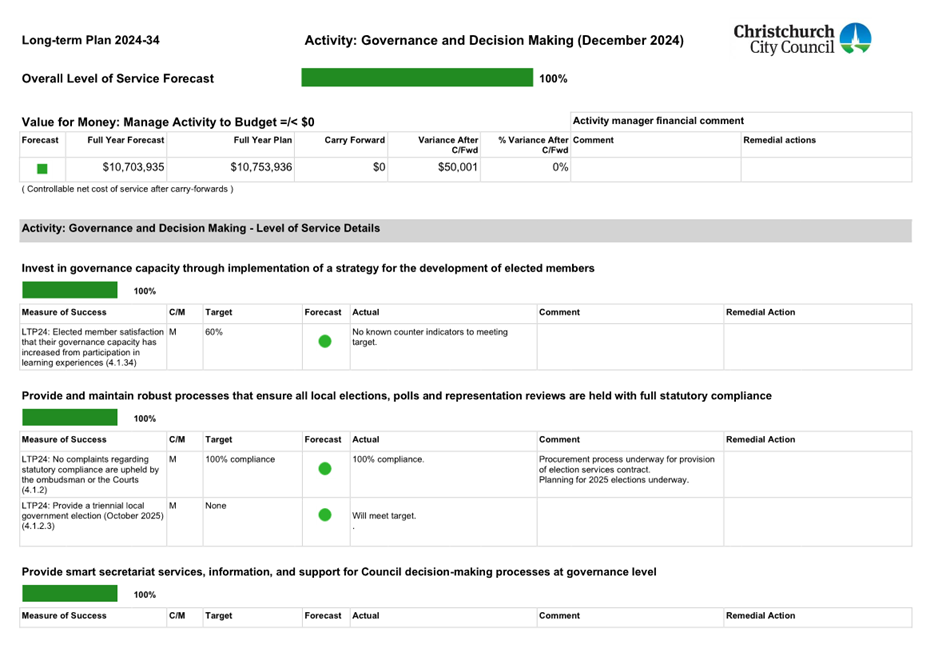The width and height of the screenshot is (934, 661).
Task: Click the 'Will meet target.' actual text
Action: tap(384, 516)
